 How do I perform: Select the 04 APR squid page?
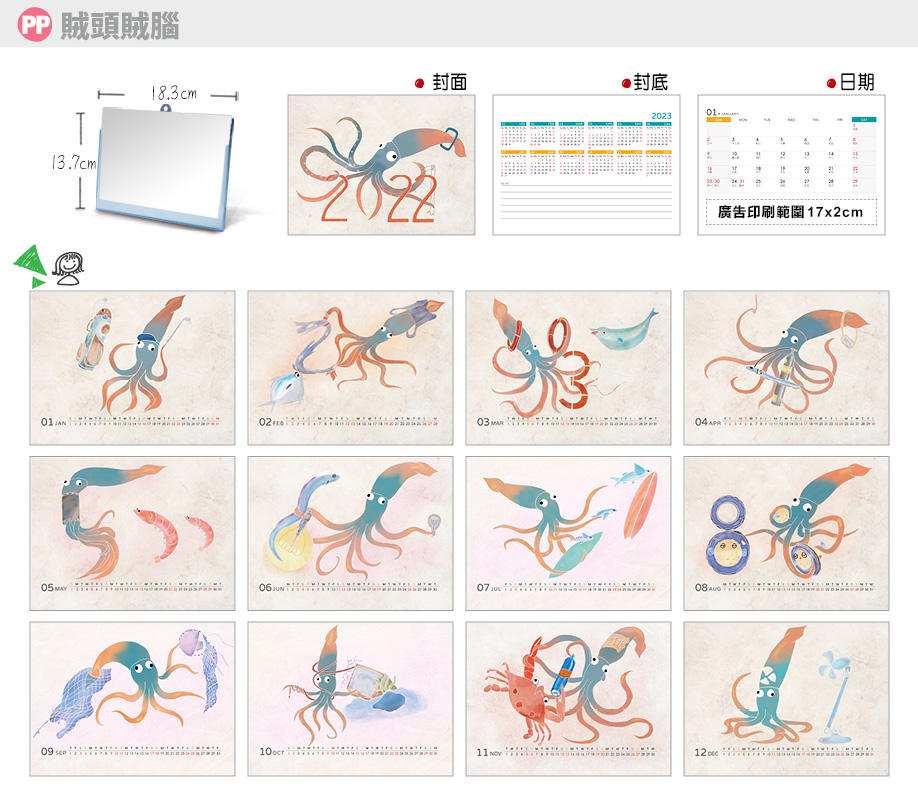click(x=786, y=367)
